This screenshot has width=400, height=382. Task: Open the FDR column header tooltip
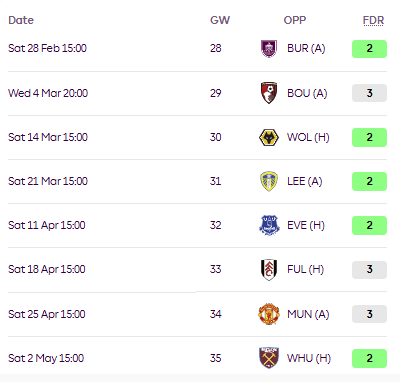(x=373, y=20)
